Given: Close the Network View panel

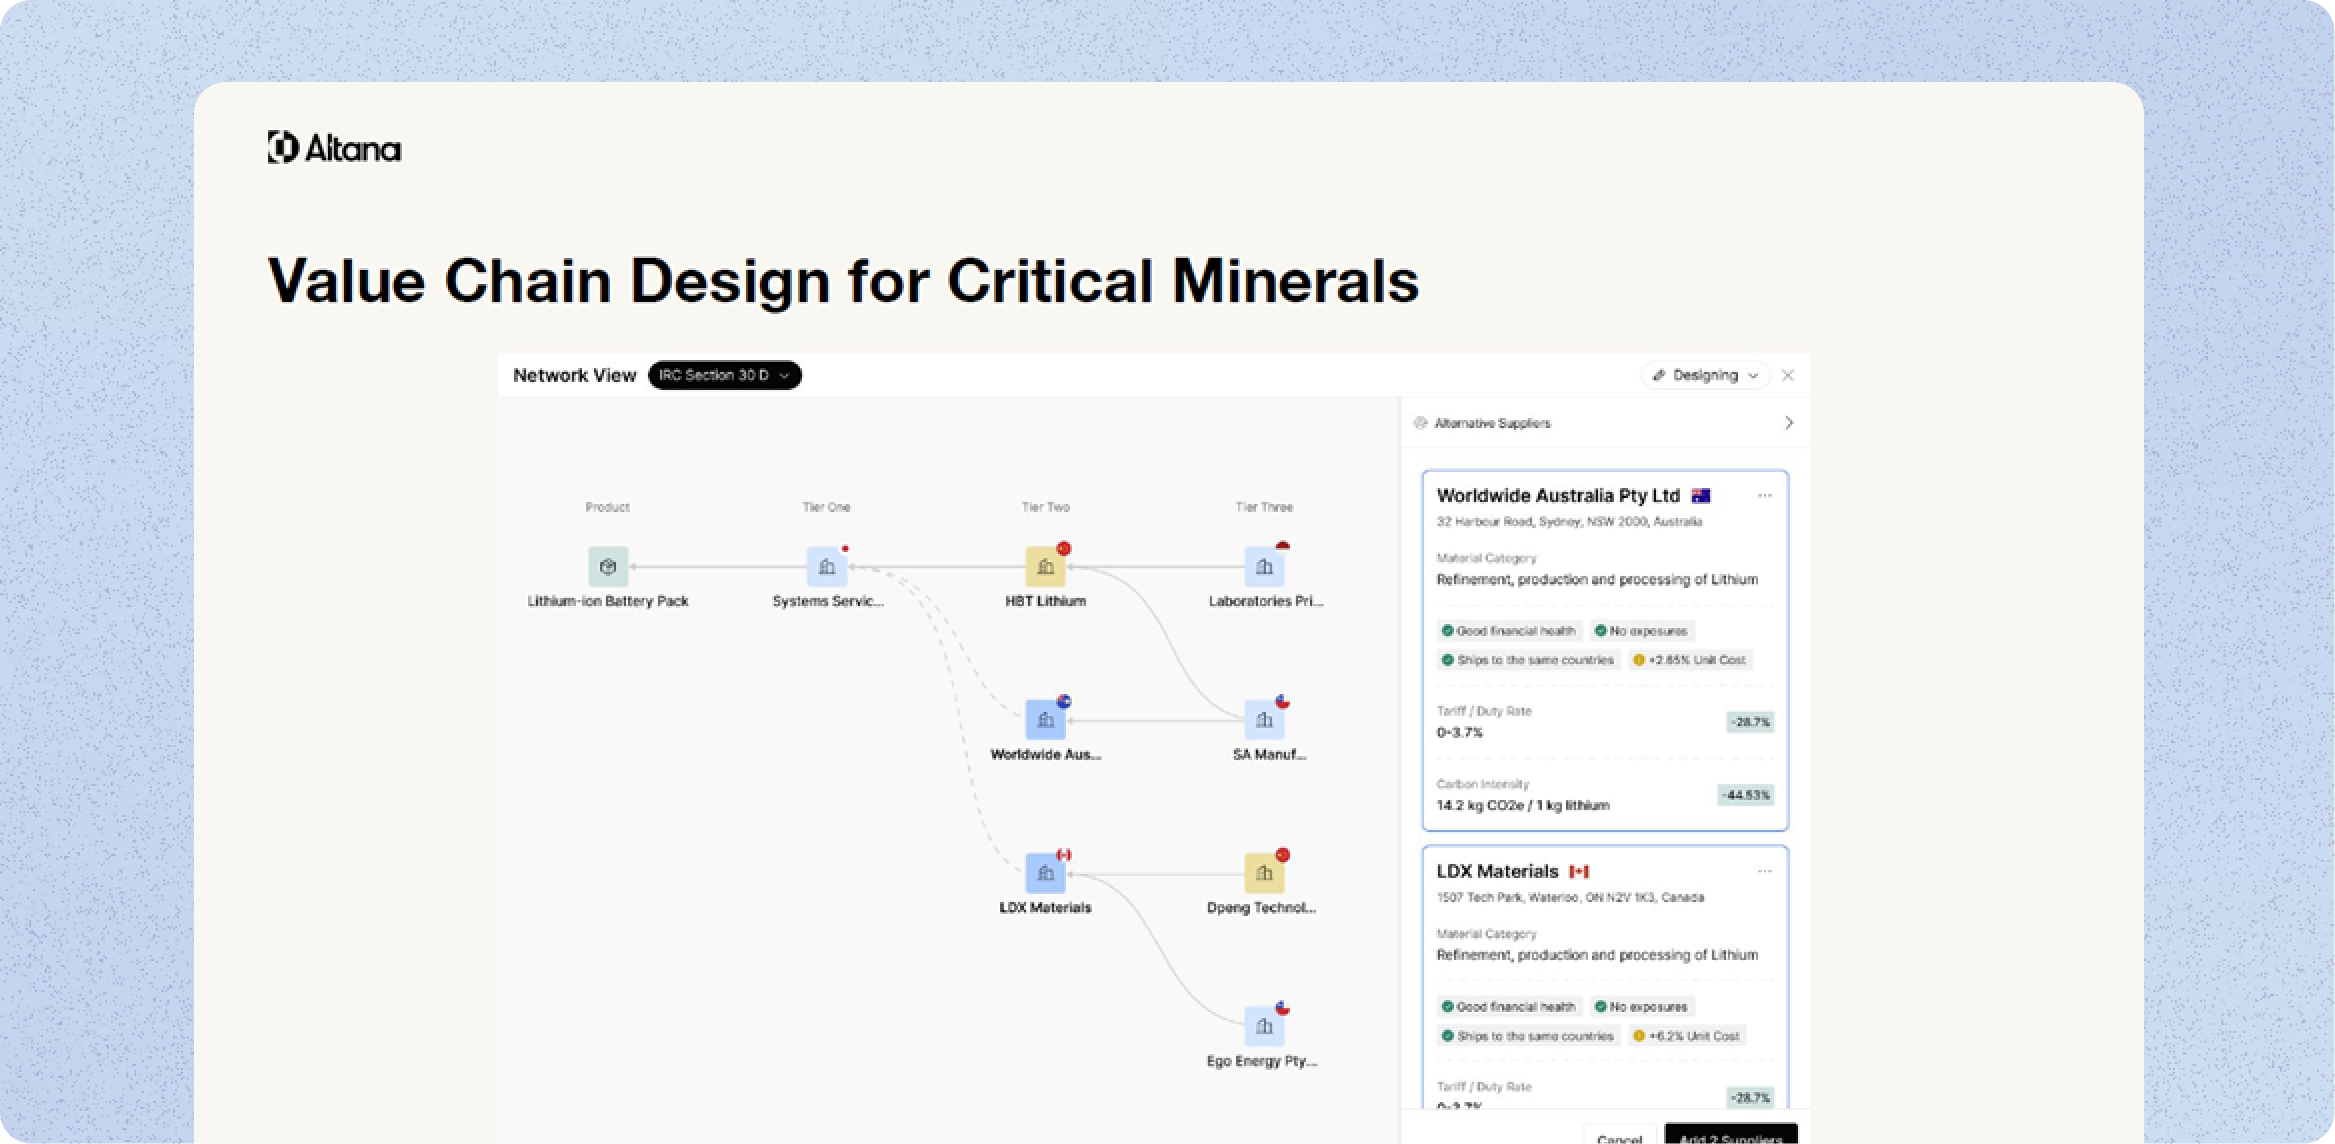Looking at the screenshot, I should 1788,375.
